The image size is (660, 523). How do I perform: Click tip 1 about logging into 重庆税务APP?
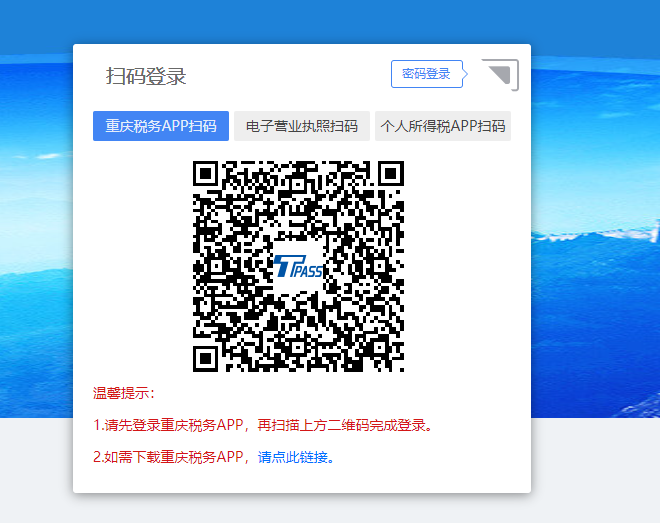point(263,425)
